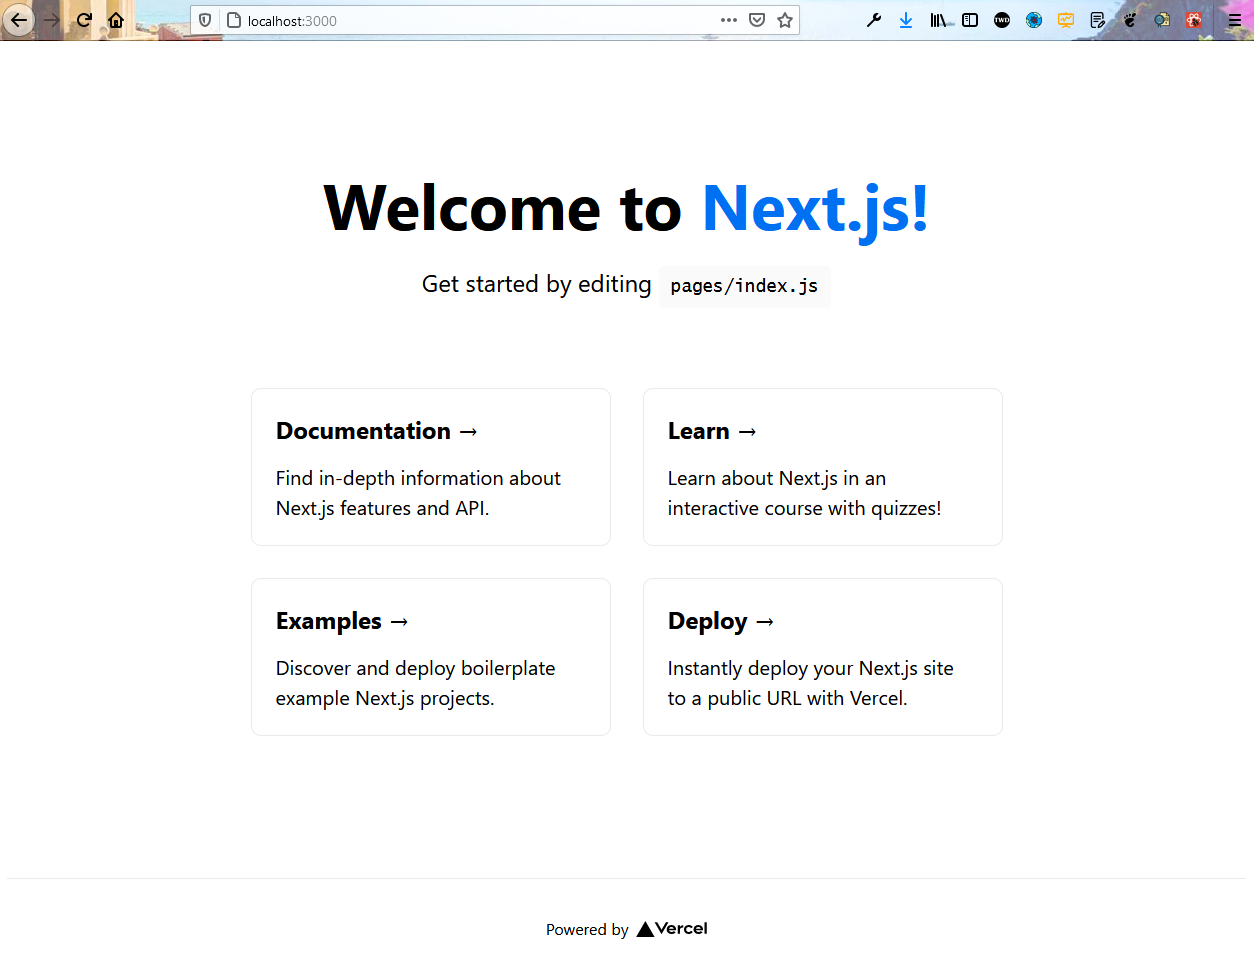
Task: Click 'Find in-depth information about' description
Action: (418, 478)
